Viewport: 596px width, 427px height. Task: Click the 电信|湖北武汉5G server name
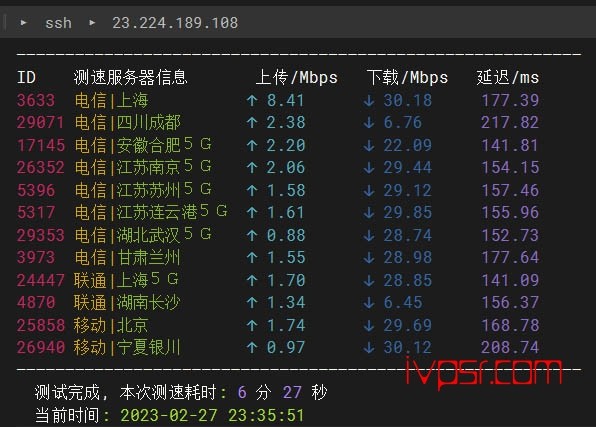143,235
